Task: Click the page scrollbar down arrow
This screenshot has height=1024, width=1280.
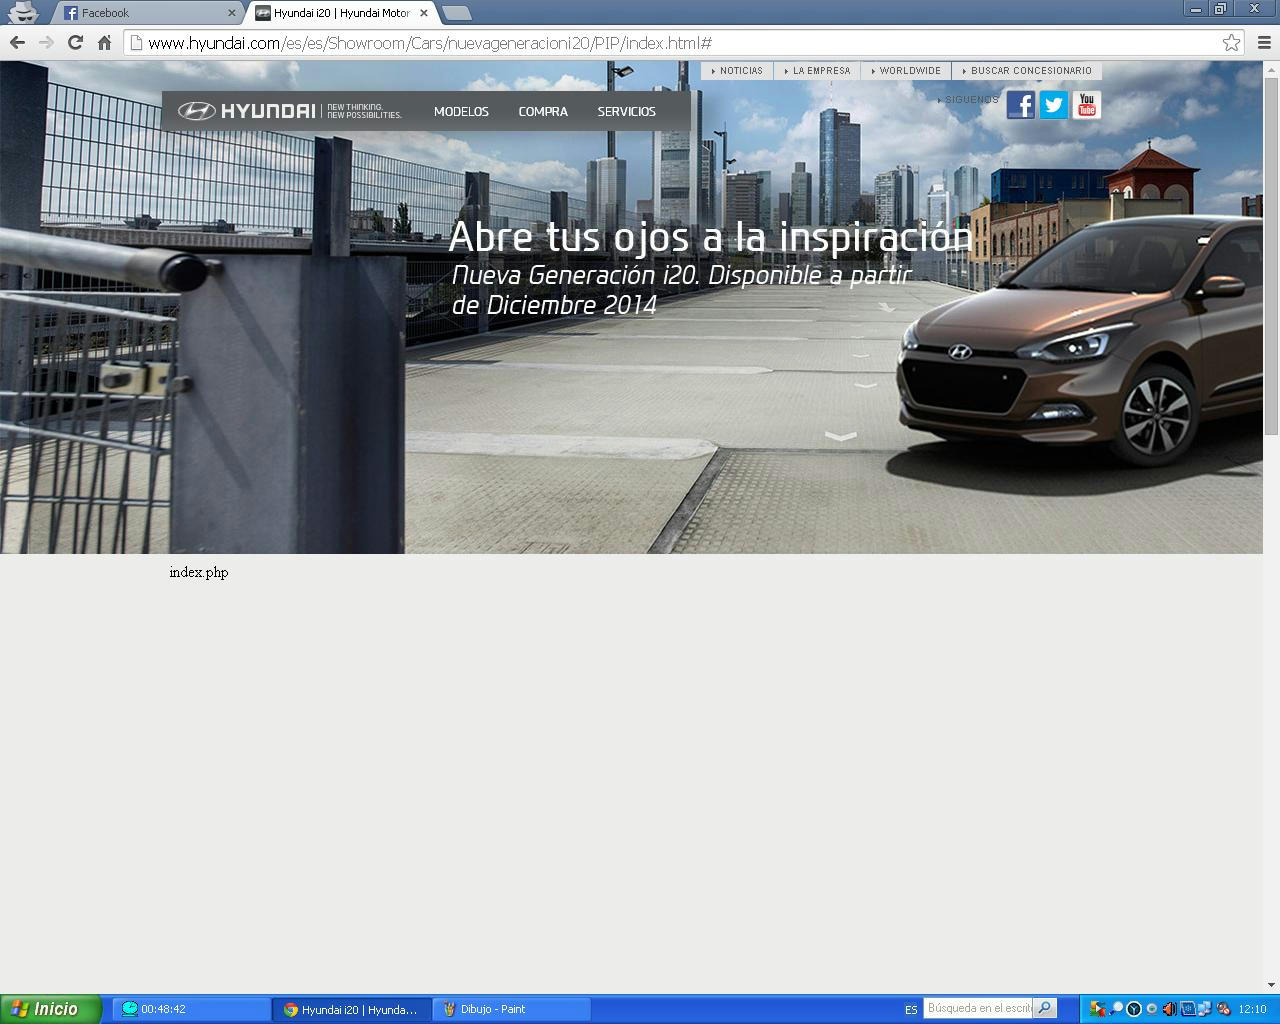Action: tap(1271, 985)
